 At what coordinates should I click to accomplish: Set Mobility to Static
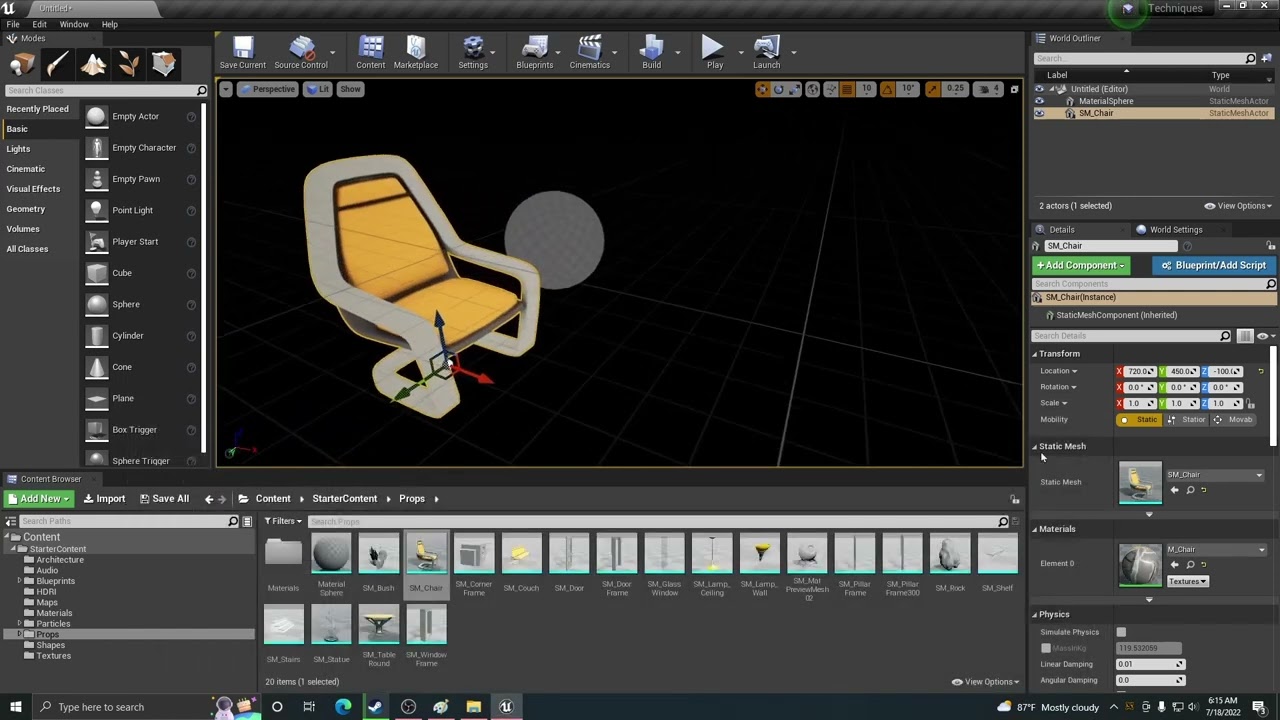click(1139, 420)
